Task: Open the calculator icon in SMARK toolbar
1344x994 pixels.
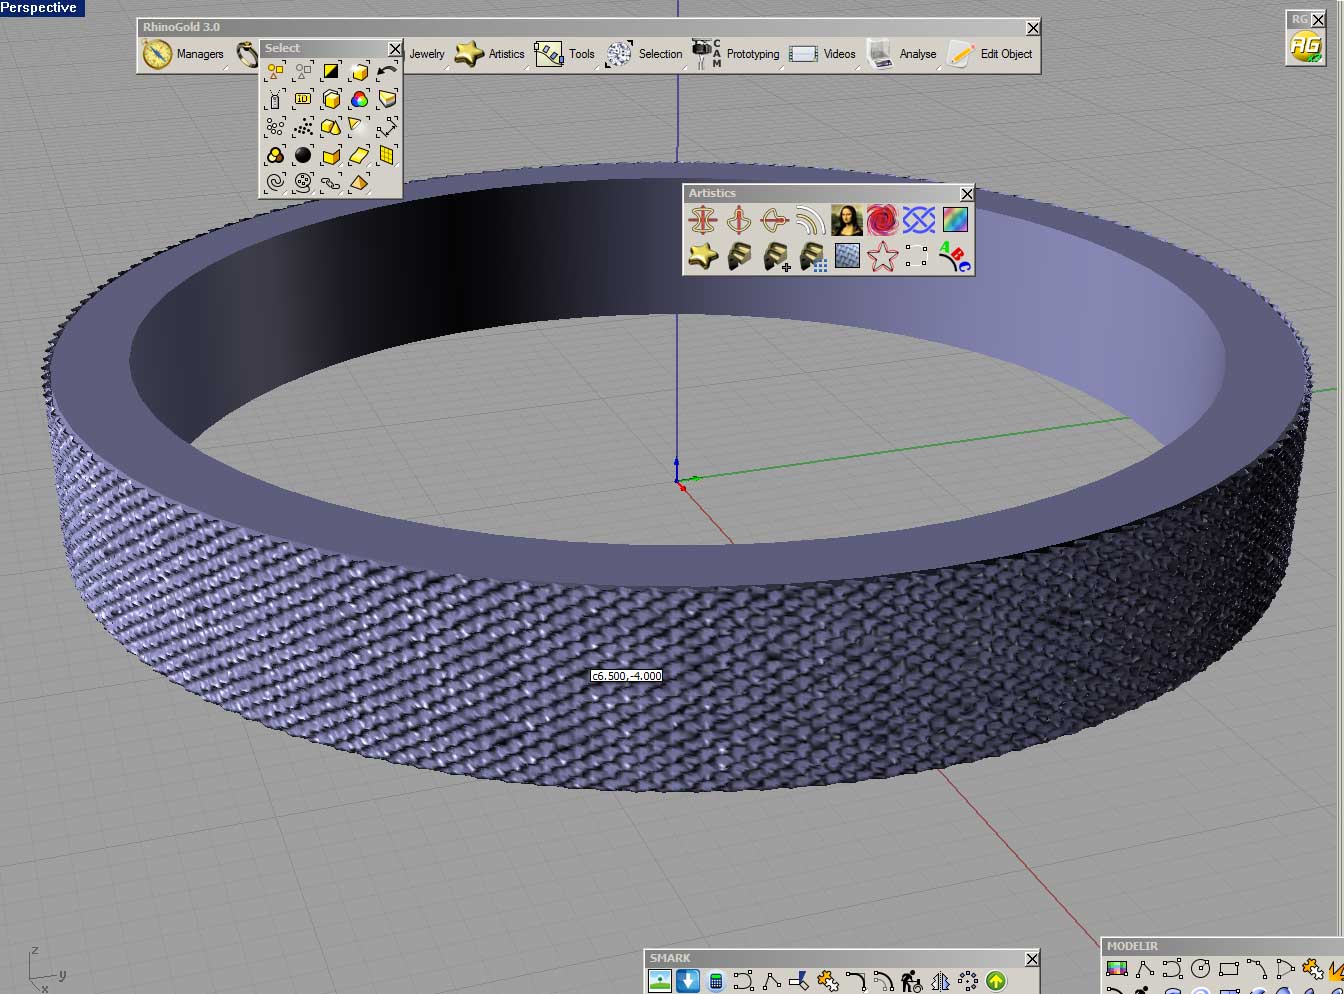Action: (715, 981)
